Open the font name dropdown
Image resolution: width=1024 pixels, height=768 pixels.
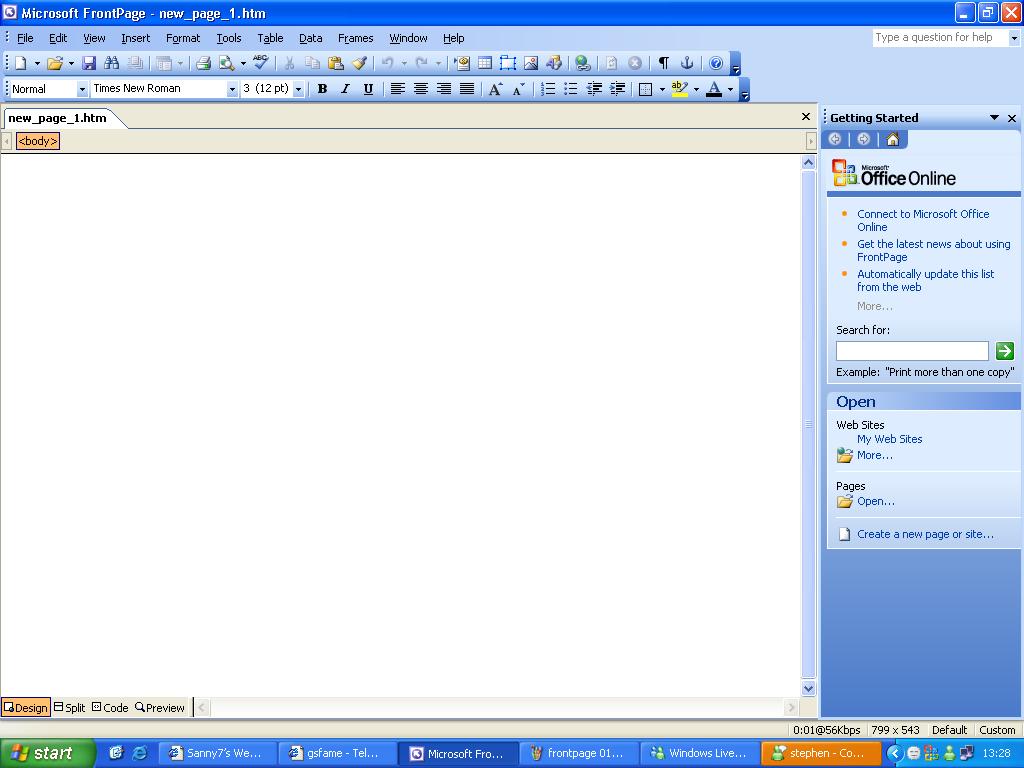click(232, 88)
